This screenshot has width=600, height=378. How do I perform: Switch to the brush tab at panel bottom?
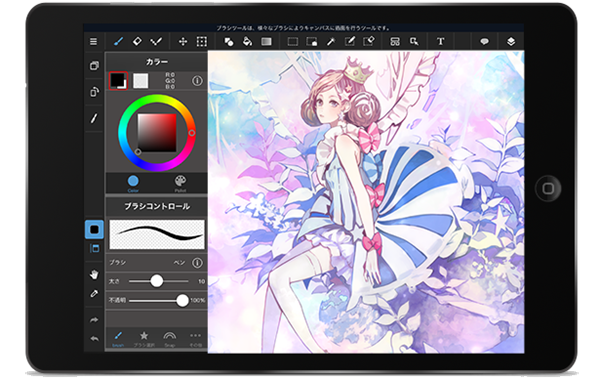118,339
